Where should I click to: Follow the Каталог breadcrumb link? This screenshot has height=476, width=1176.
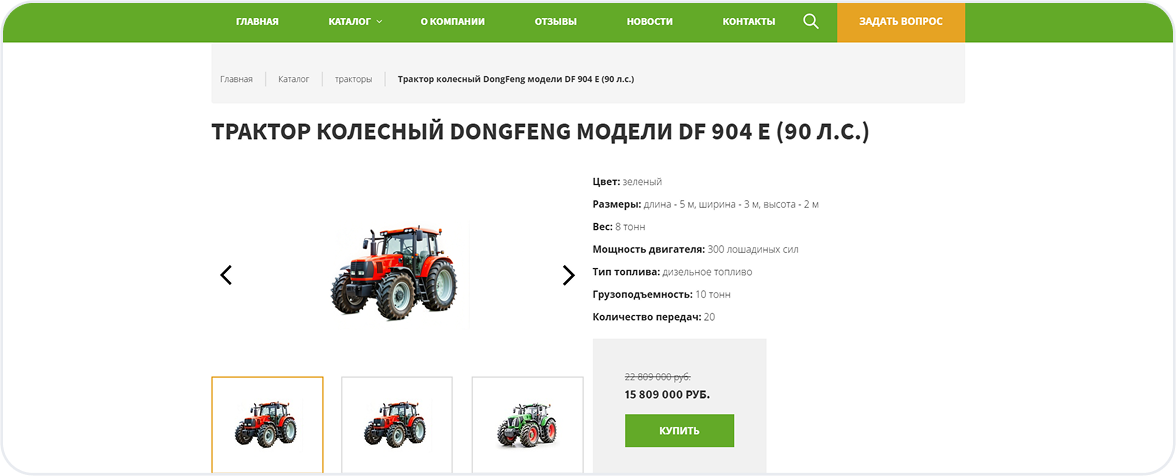tap(293, 79)
